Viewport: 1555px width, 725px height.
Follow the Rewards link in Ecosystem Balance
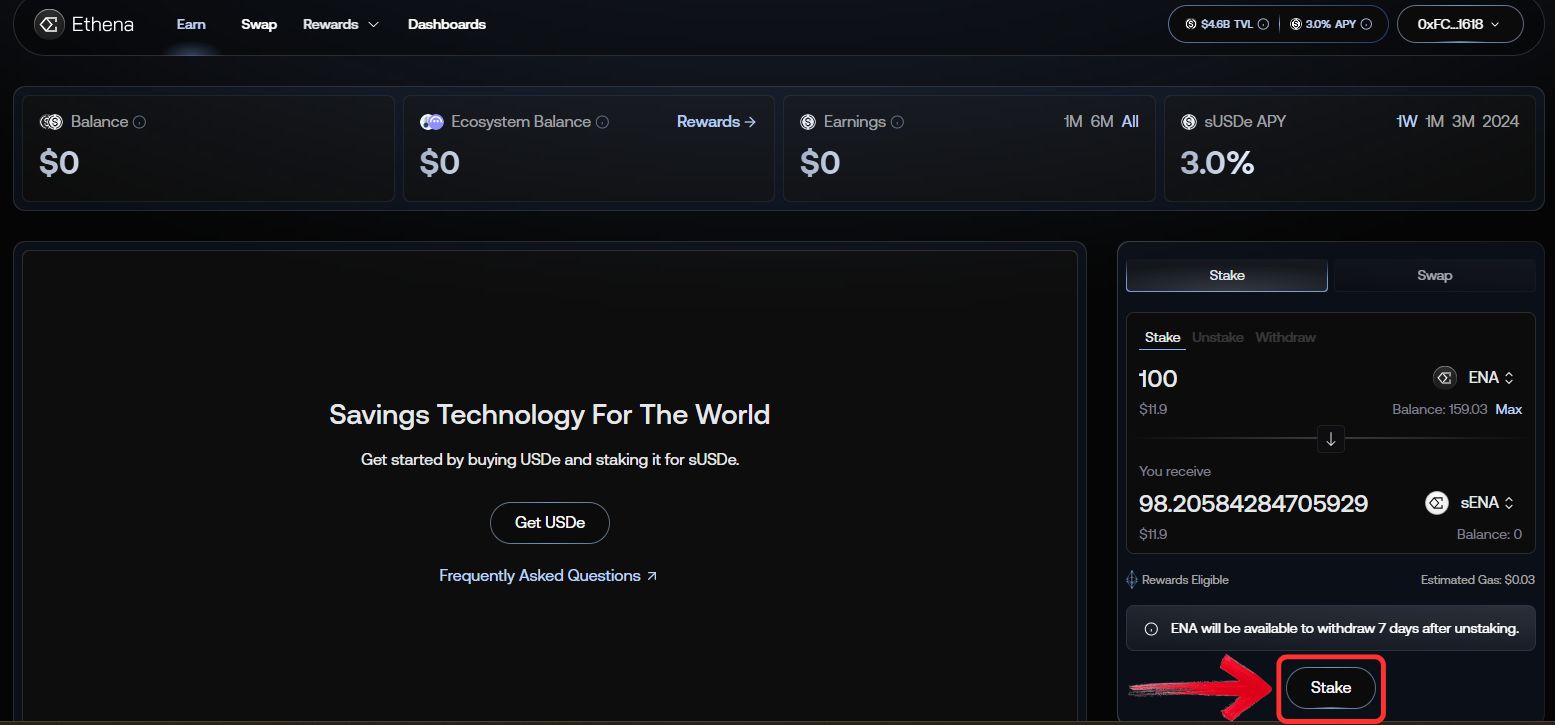[x=716, y=122]
